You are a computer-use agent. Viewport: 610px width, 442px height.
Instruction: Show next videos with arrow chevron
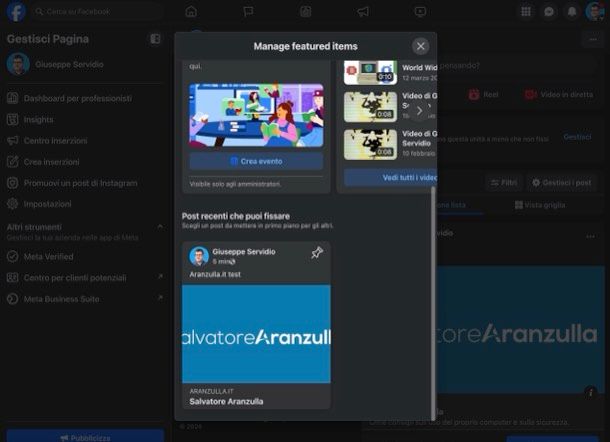419,111
